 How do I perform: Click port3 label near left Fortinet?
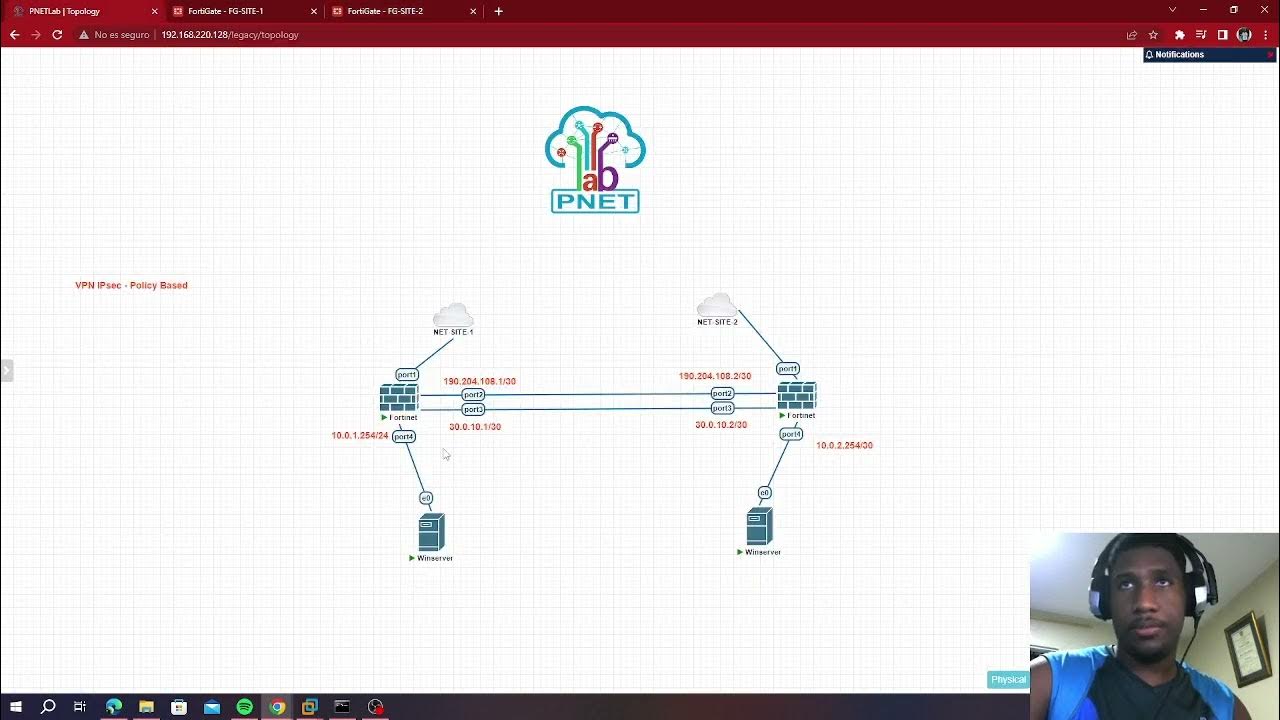[x=473, y=409]
